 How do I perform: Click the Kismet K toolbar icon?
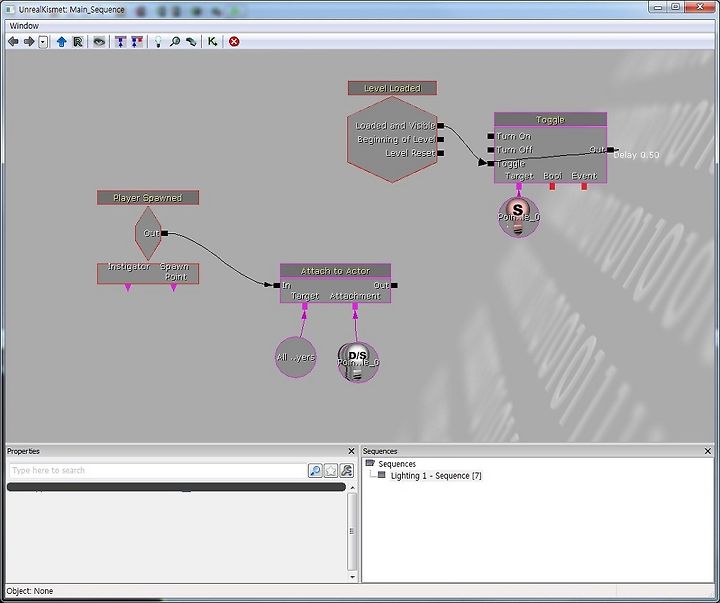[212, 42]
